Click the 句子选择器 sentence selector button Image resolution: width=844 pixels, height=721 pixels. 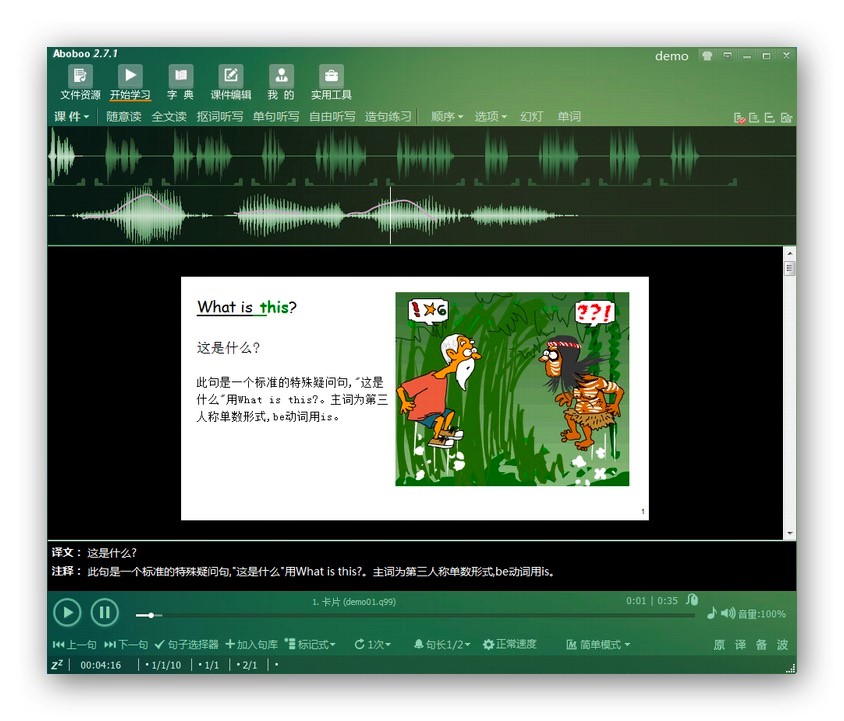[193, 645]
